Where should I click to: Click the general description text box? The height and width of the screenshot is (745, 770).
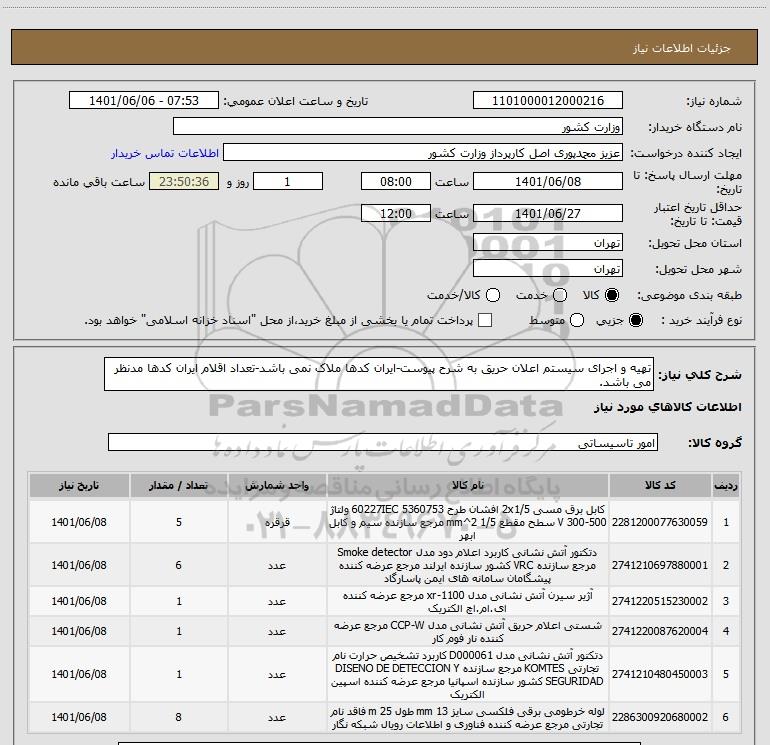click(379, 375)
